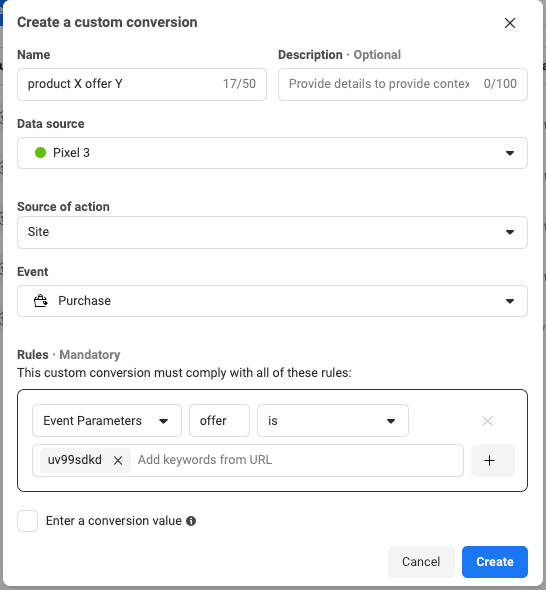The image size is (546, 590).
Task: Click the Purchase shopping bag icon
Action: (41, 301)
